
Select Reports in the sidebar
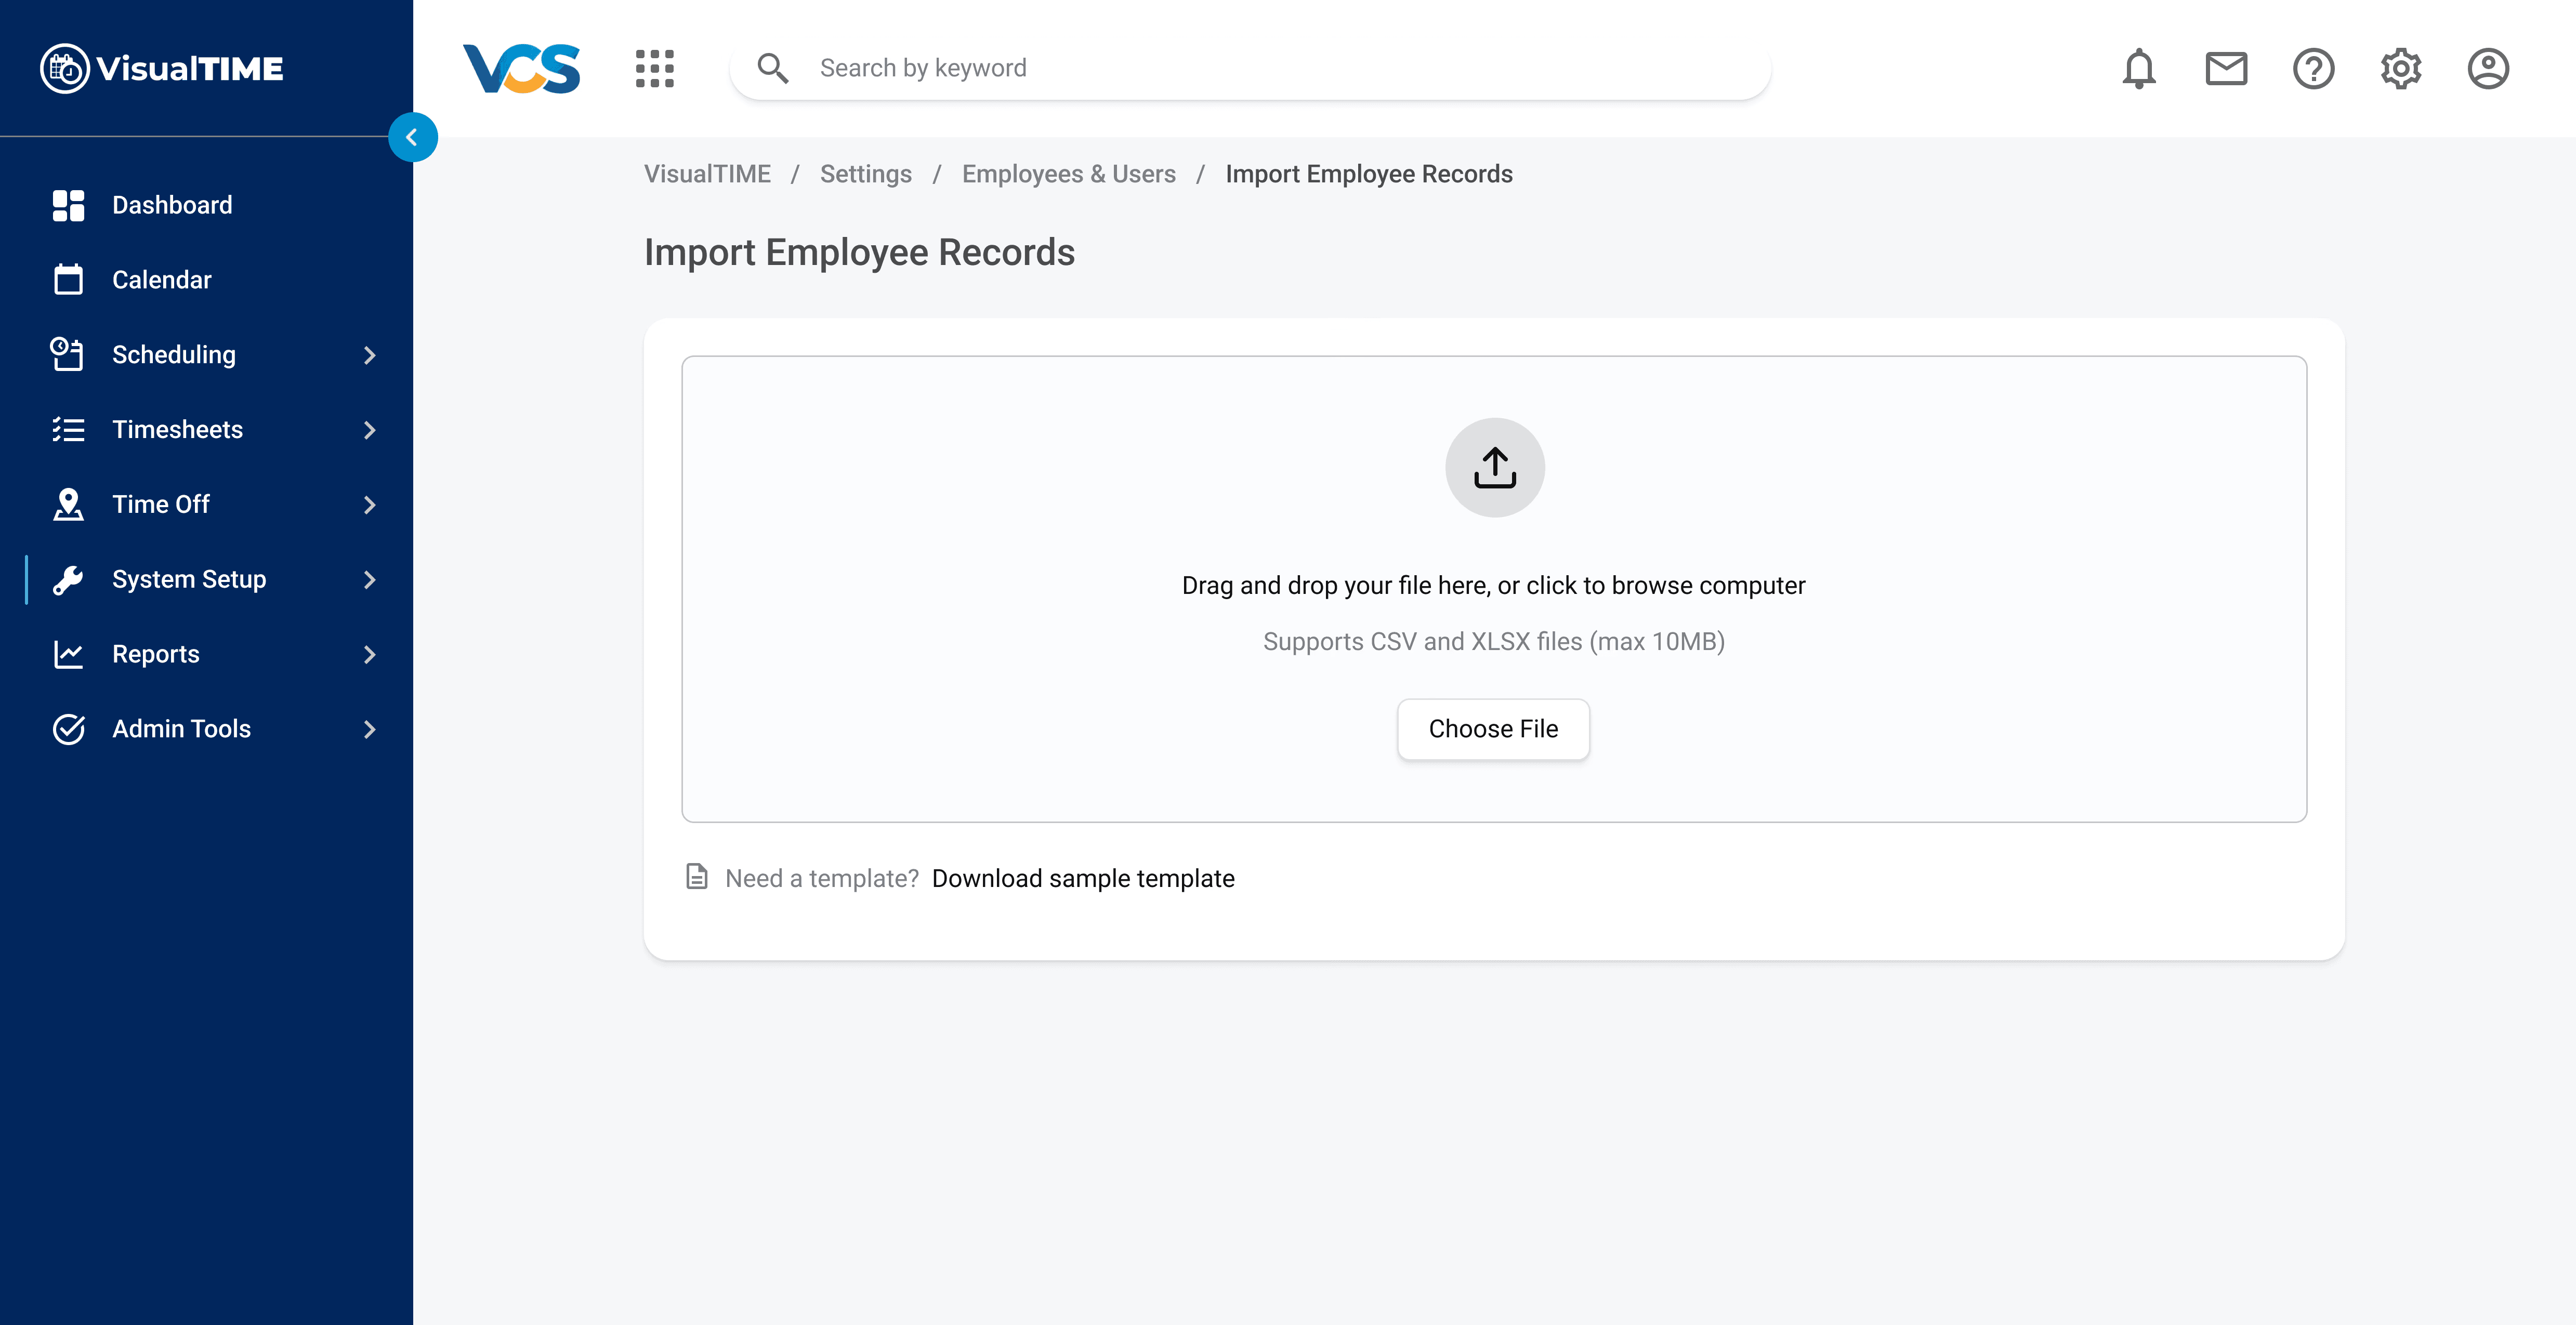coord(156,654)
